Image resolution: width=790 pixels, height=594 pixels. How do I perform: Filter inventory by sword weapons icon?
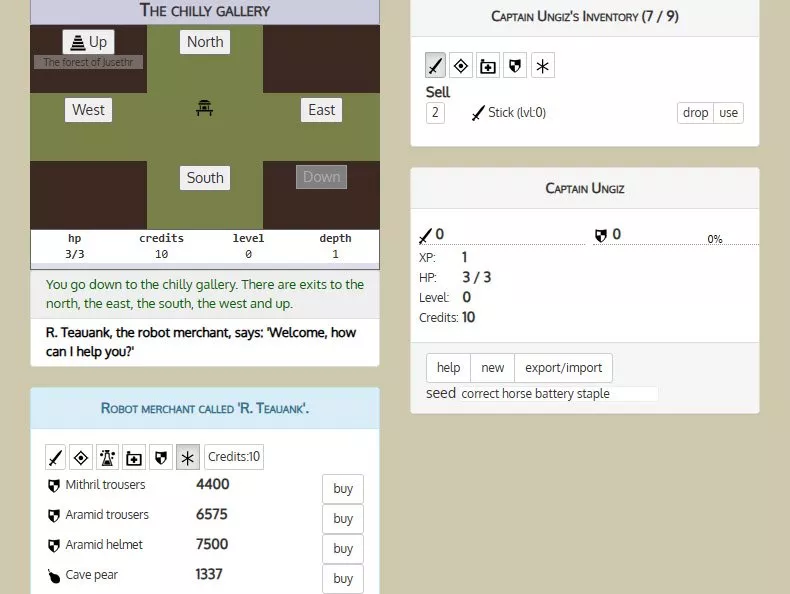(x=435, y=66)
